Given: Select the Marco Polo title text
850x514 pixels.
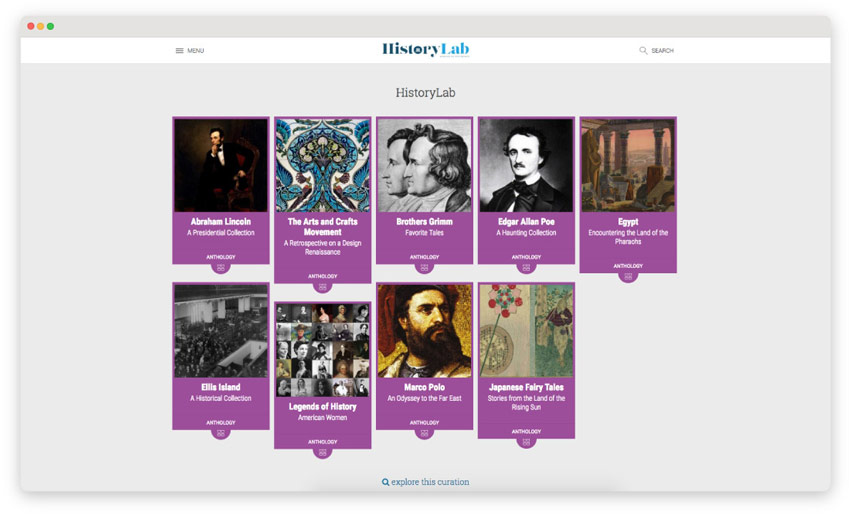Looking at the screenshot, I should [x=424, y=387].
